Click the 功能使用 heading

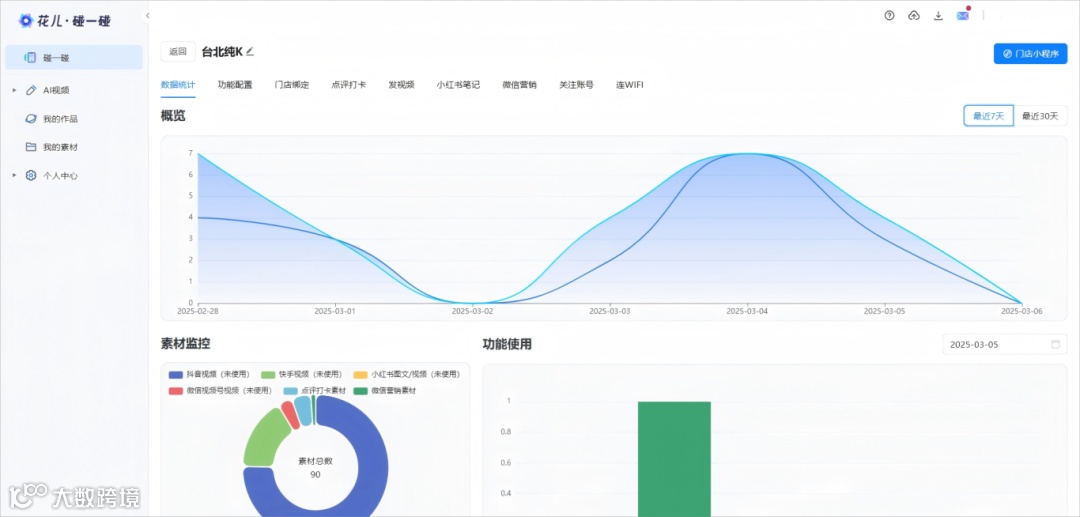507,344
